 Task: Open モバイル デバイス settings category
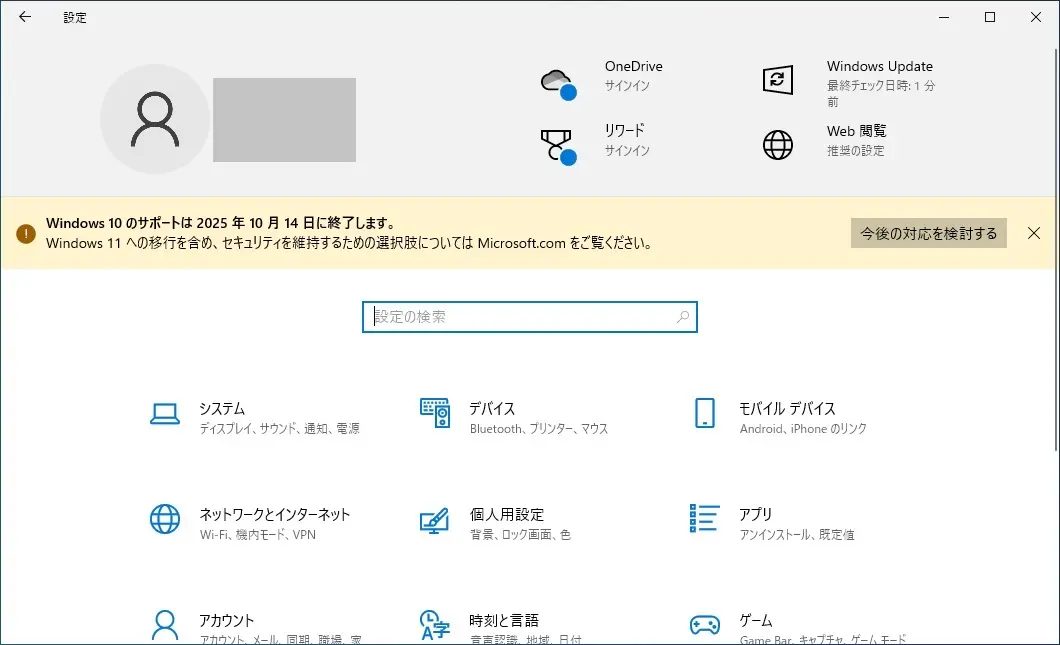[x=781, y=417]
